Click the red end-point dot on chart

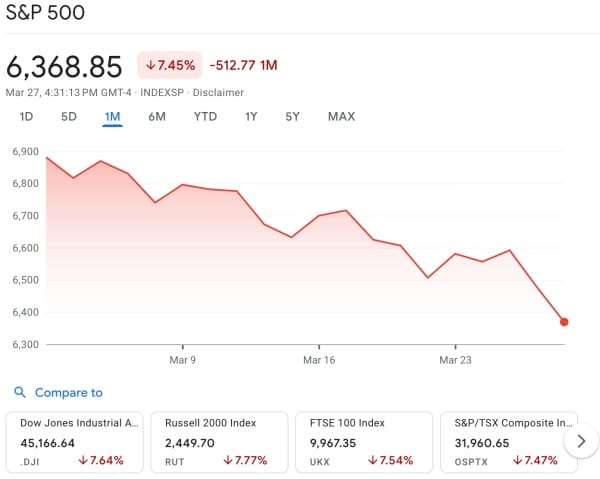click(x=565, y=322)
